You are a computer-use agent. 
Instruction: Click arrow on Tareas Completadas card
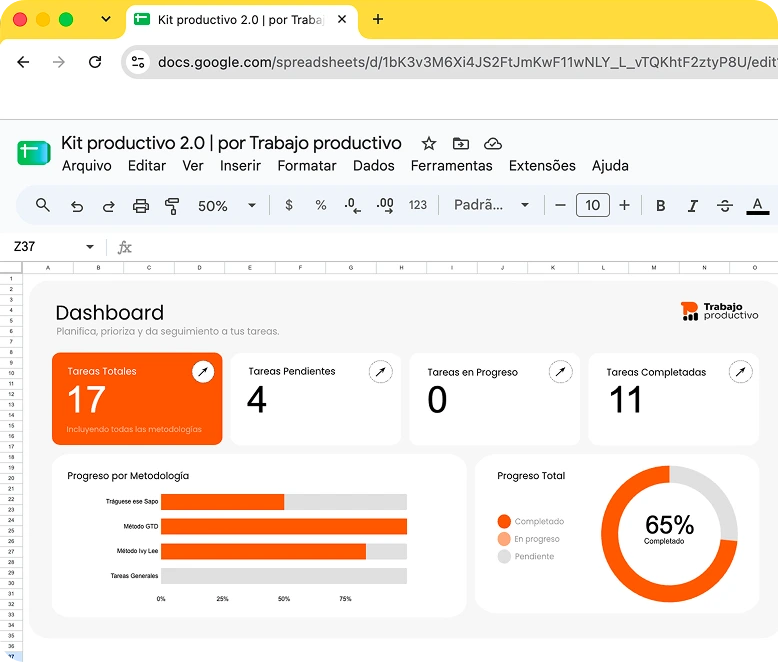(x=740, y=372)
